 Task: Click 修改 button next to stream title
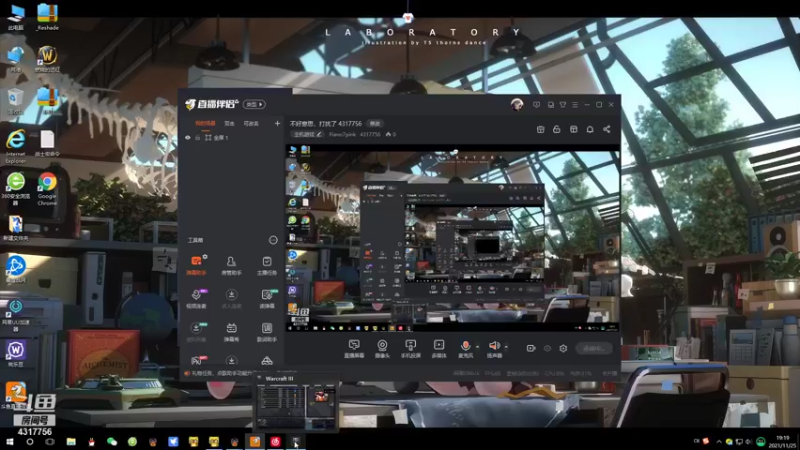coord(375,123)
